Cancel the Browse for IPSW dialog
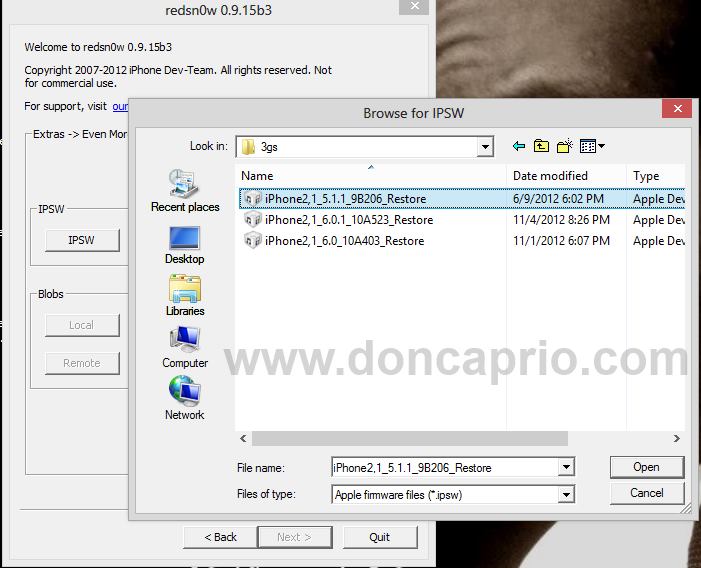The width and height of the screenshot is (701, 568). (x=647, y=493)
